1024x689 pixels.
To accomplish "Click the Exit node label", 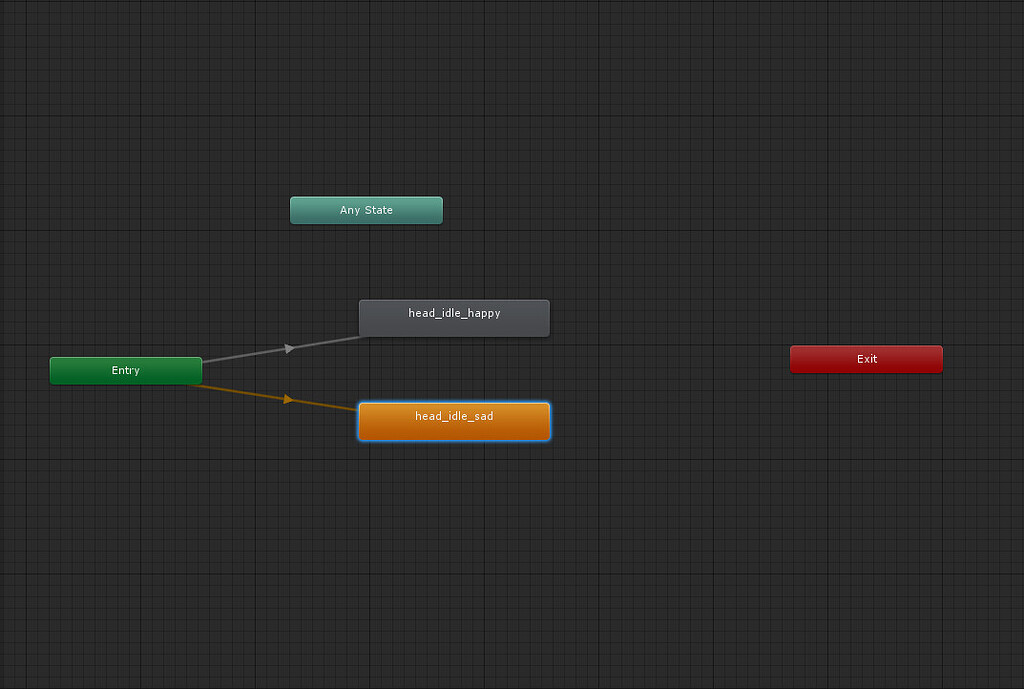I will pos(866,359).
